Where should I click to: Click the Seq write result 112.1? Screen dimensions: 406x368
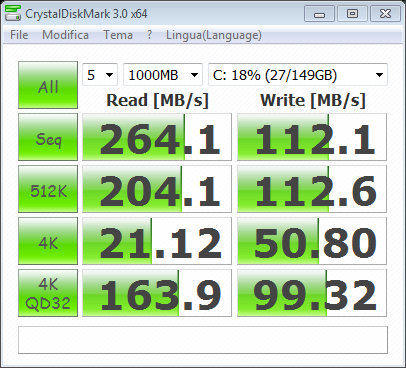tap(312, 137)
